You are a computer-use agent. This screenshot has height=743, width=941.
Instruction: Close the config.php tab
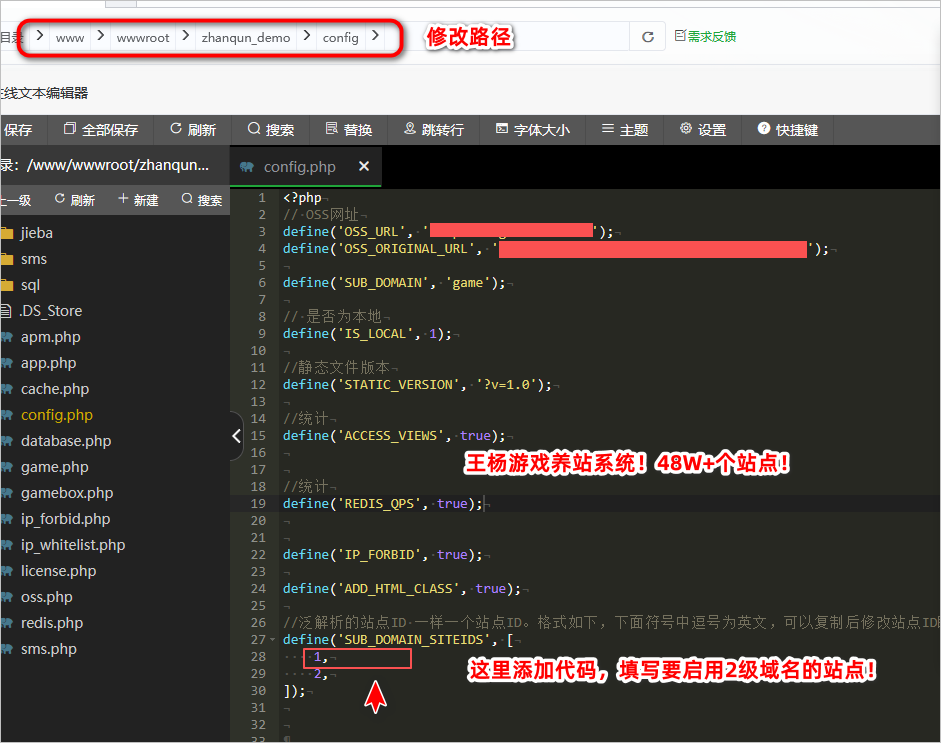[364, 166]
